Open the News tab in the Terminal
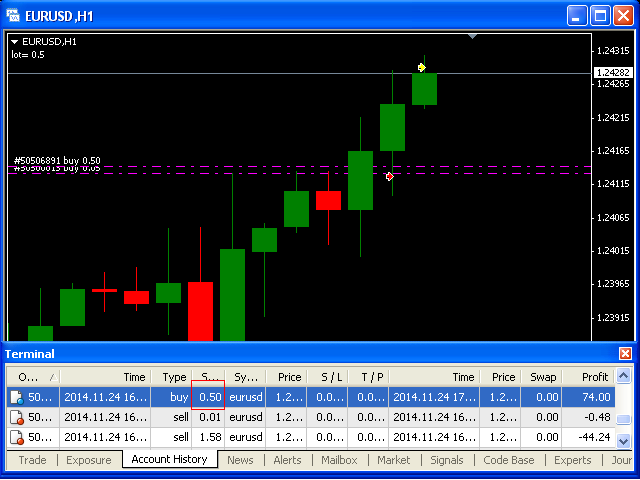640x480 pixels. click(240, 460)
